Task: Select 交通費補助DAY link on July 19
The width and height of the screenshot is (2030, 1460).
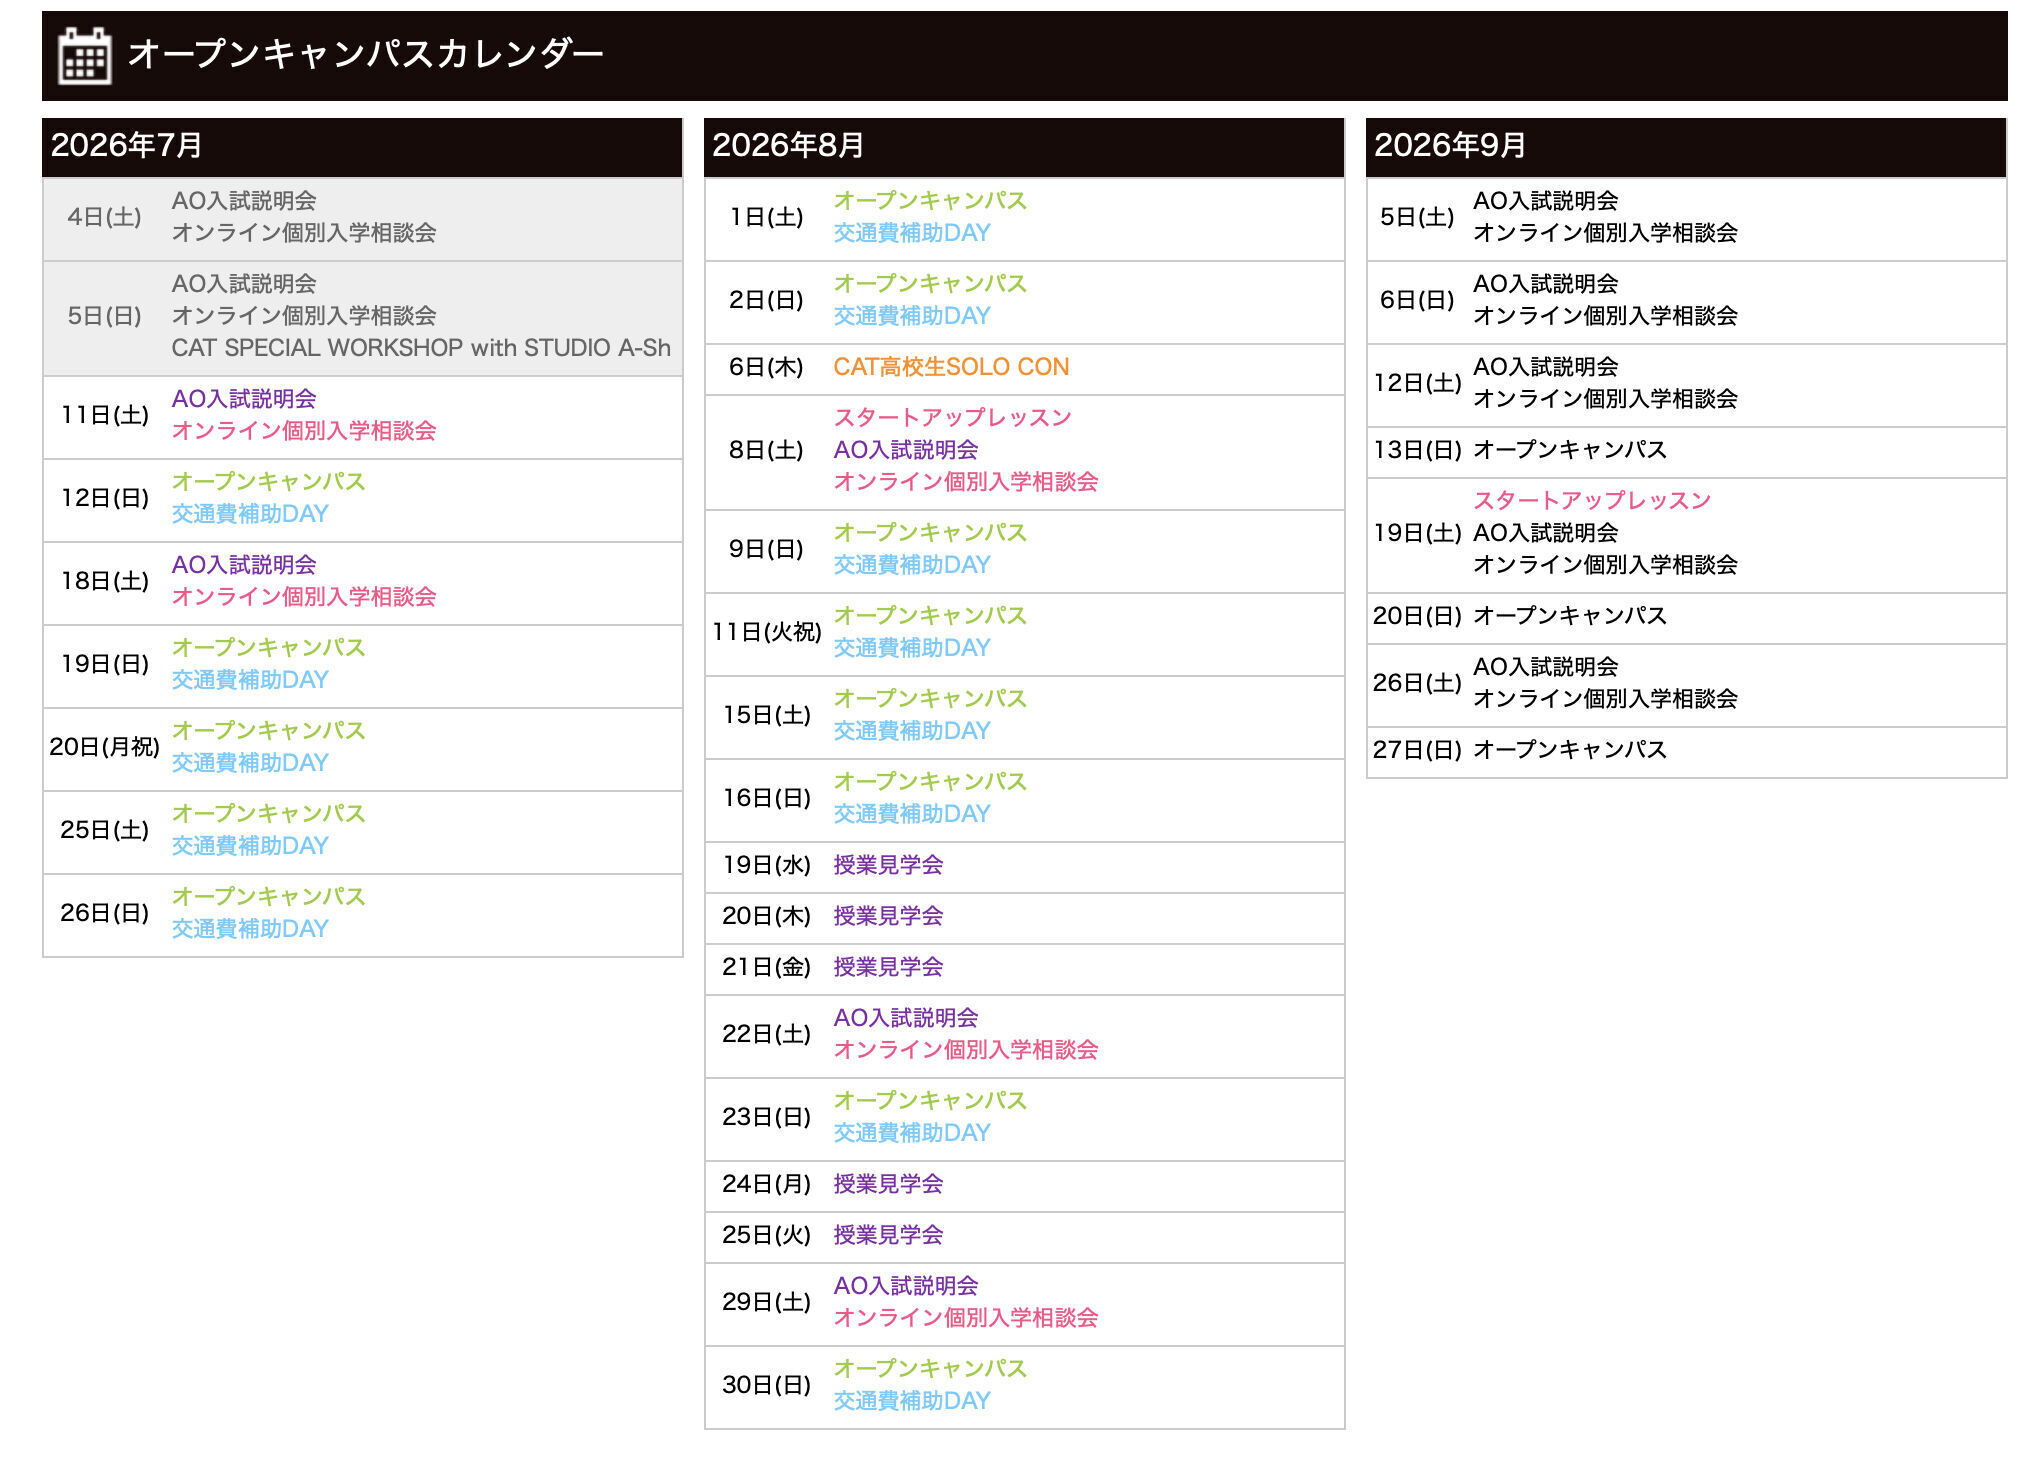Action: point(250,680)
